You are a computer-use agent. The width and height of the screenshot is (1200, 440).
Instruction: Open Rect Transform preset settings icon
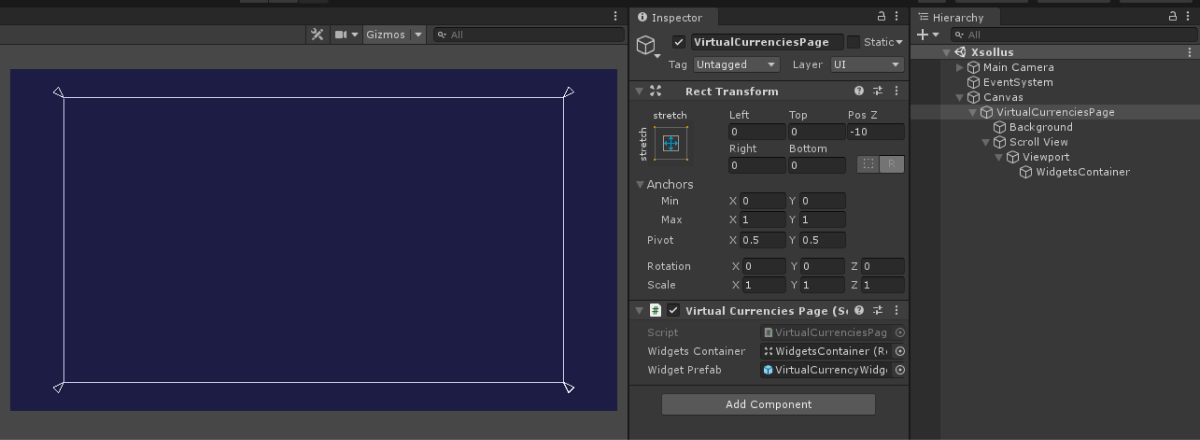tap(877, 91)
